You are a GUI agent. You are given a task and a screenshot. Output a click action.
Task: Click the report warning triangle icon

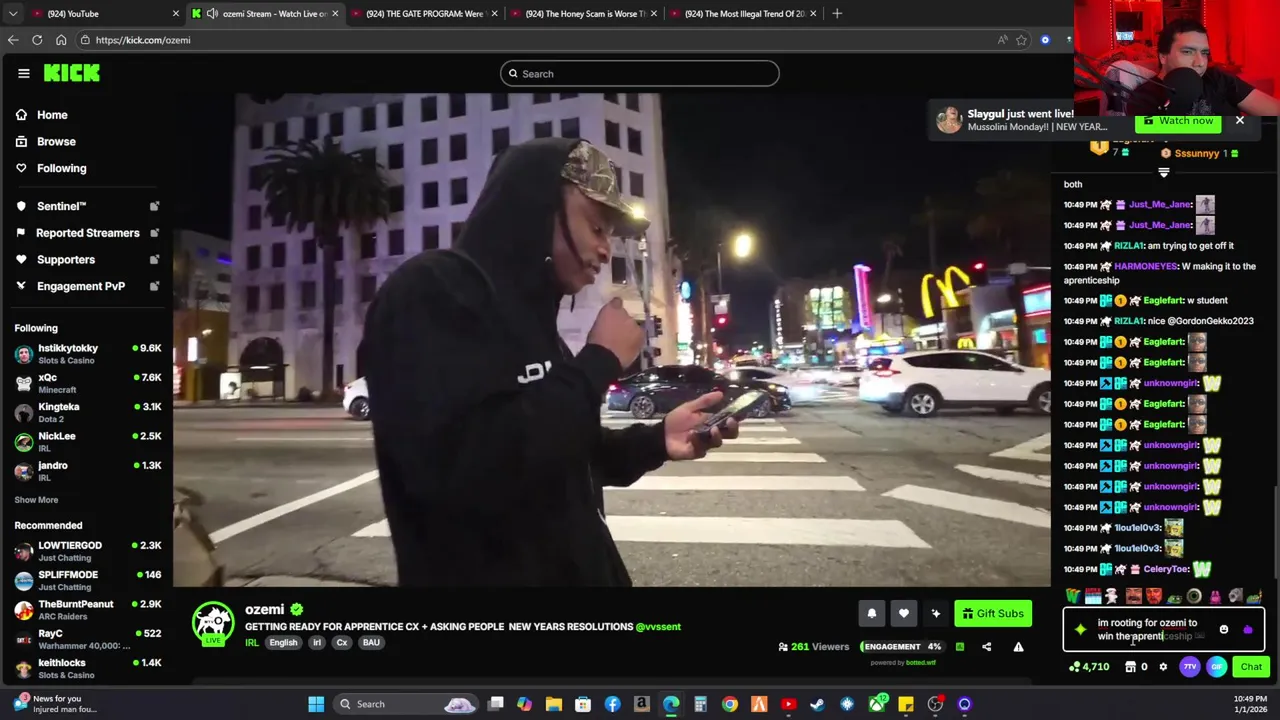point(1018,647)
